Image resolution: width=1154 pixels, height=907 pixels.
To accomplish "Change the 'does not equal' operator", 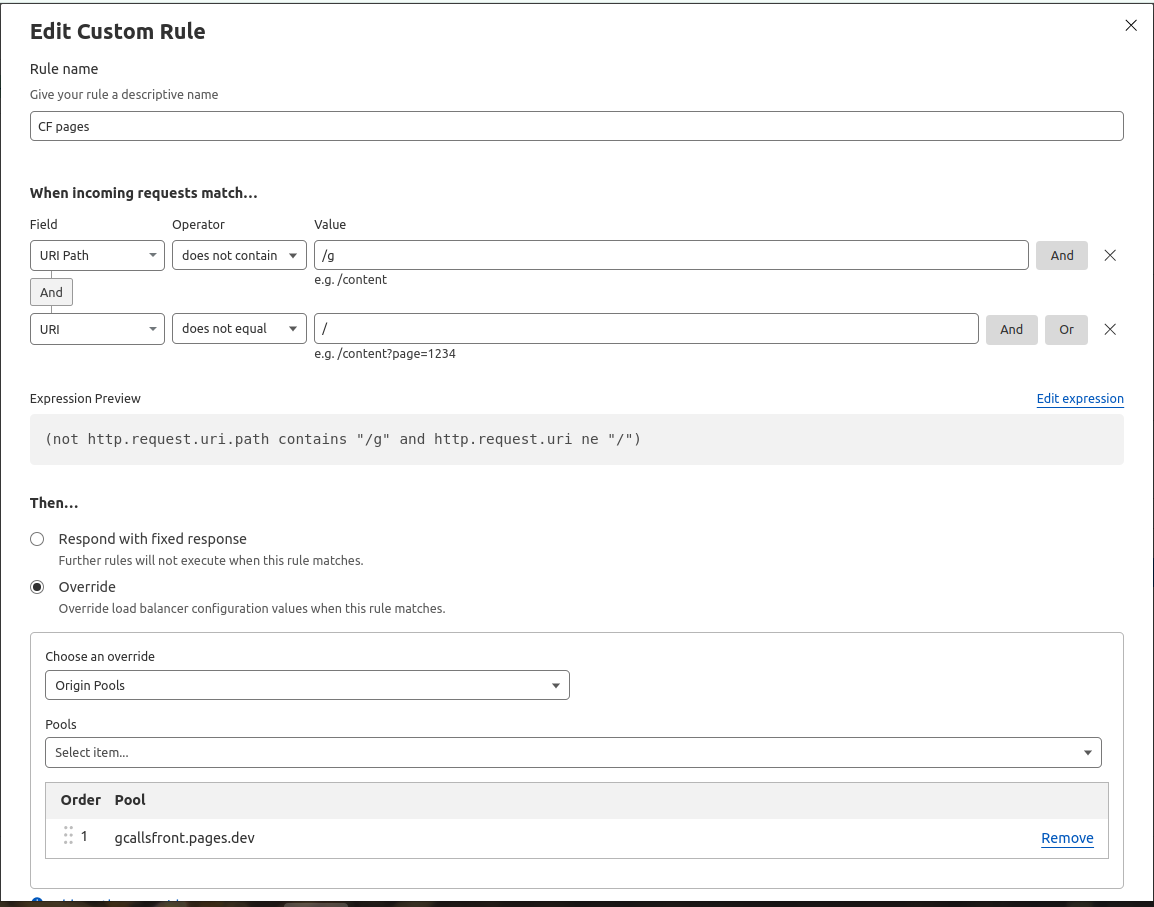I will point(239,329).
